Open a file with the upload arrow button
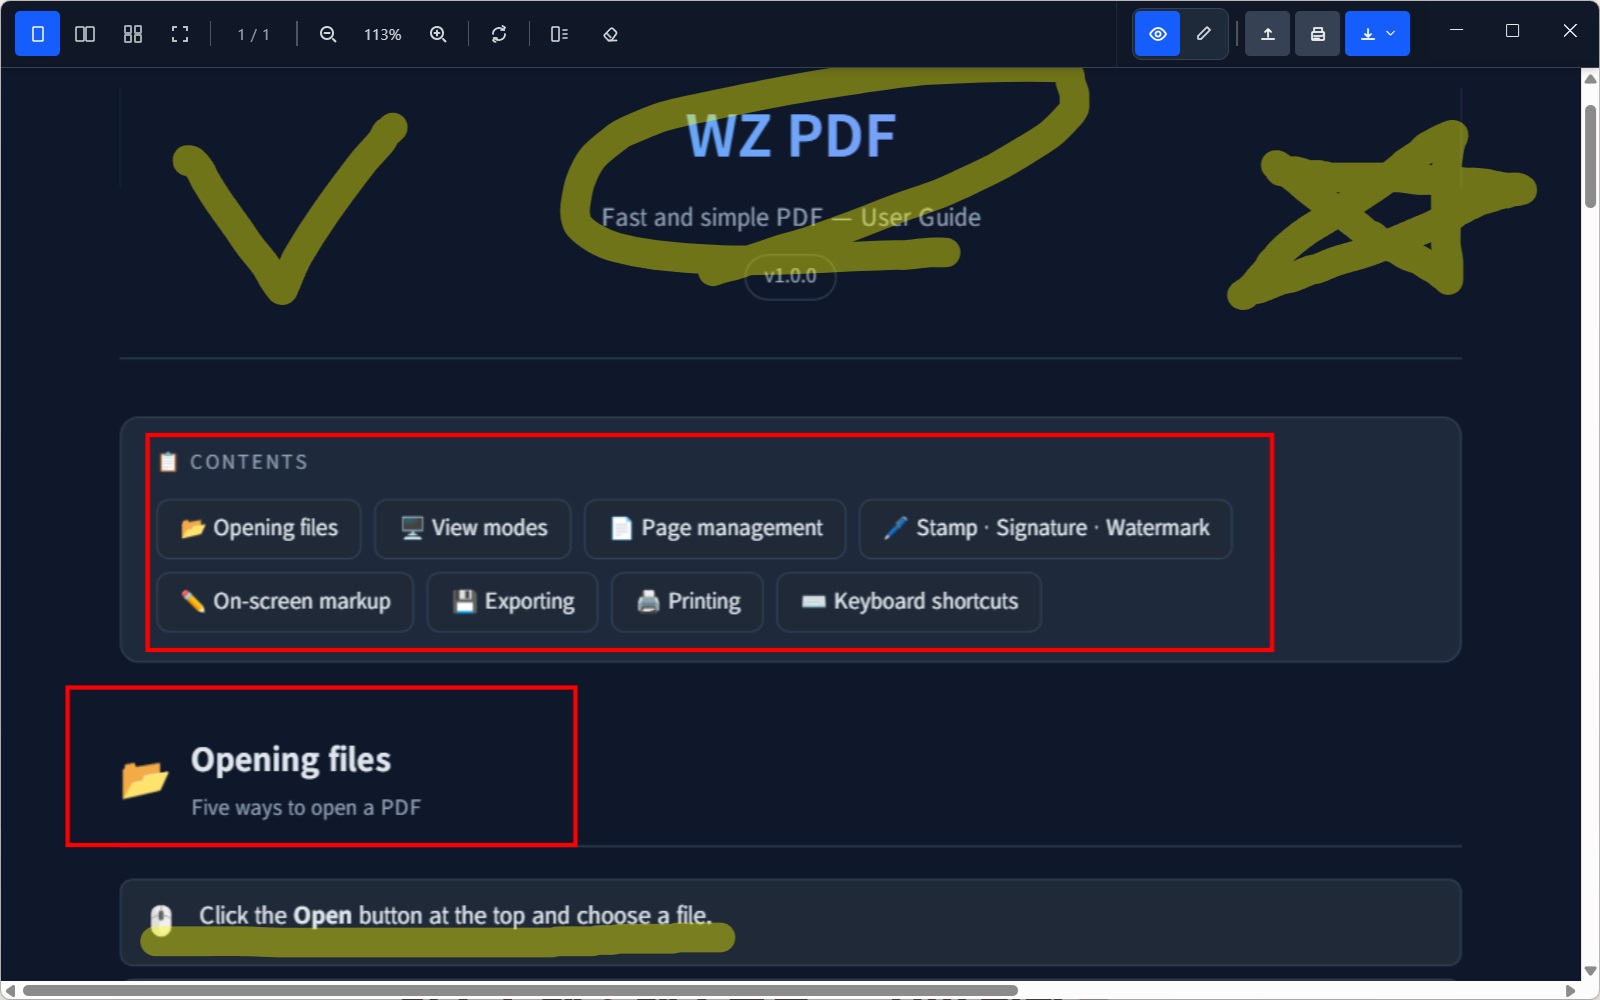This screenshot has height=1000, width=1600. click(1267, 34)
